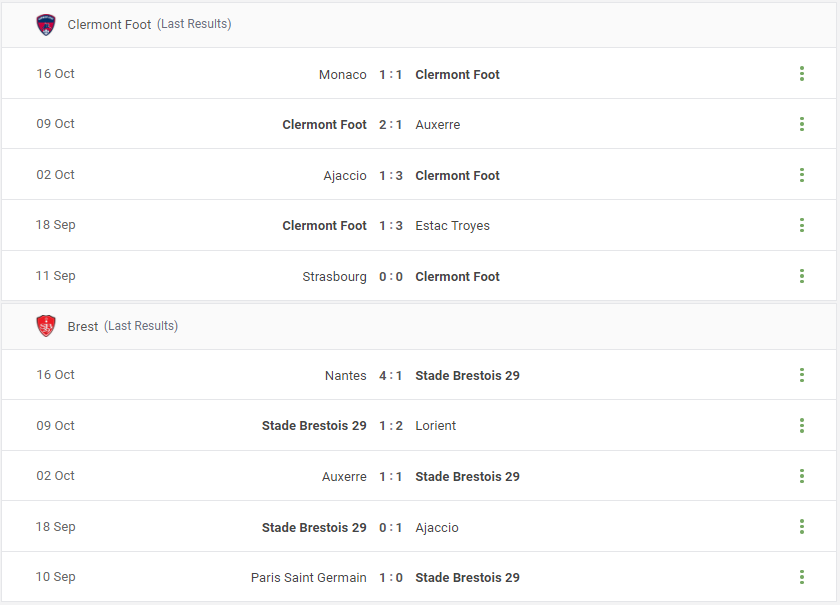Image resolution: width=840 pixels, height=605 pixels.
Task: Open three-dot menu for Stade Brestois 29 vs Lorient
Action: coord(801,425)
